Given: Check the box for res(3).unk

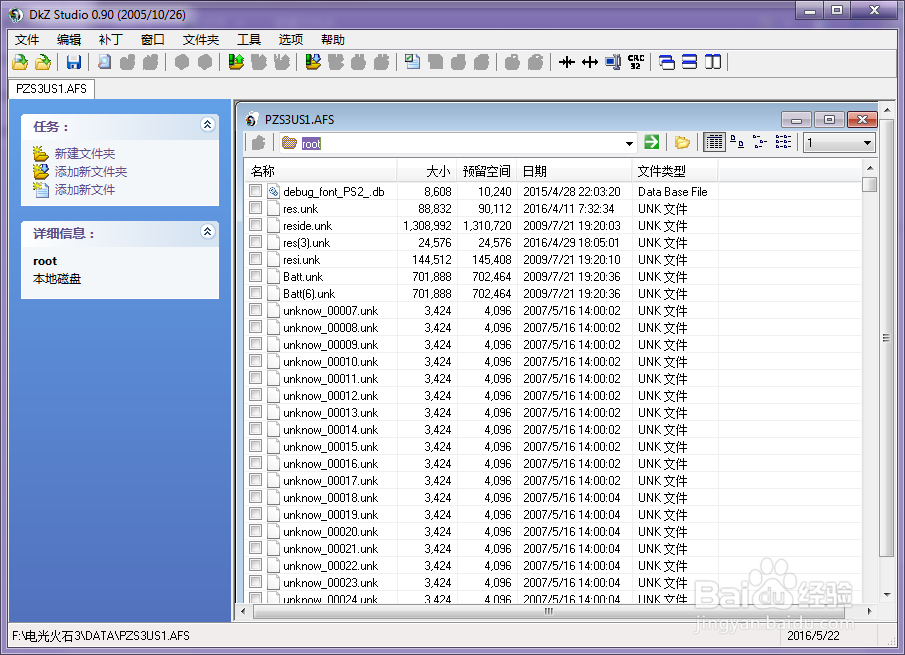Looking at the screenshot, I should 256,242.
